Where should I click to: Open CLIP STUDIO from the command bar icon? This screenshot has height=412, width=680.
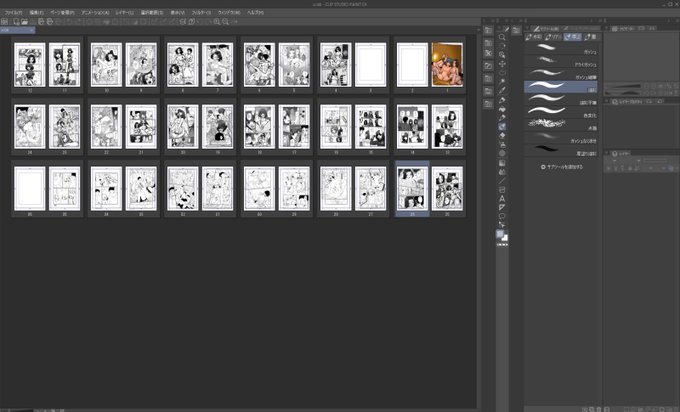4,21
